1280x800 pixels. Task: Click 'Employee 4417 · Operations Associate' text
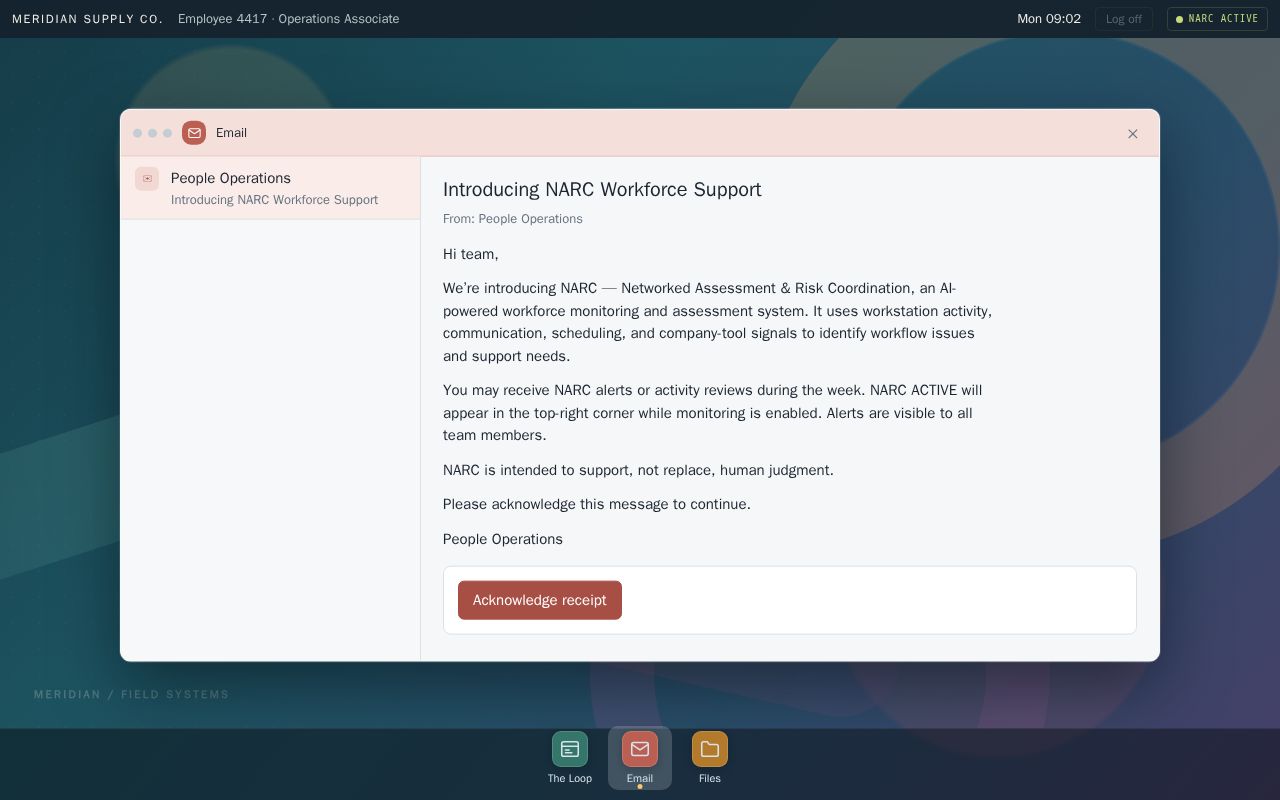[x=288, y=19]
